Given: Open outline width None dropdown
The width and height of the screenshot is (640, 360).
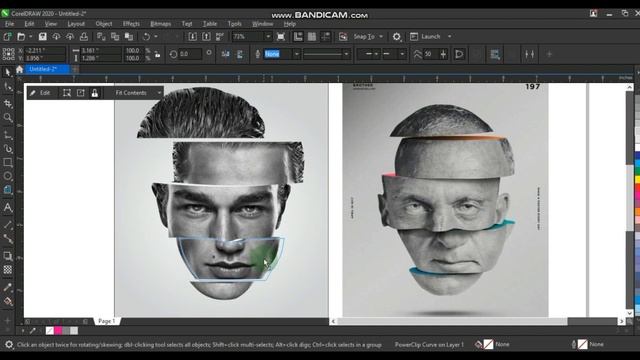Looking at the screenshot, I should coord(297,54).
